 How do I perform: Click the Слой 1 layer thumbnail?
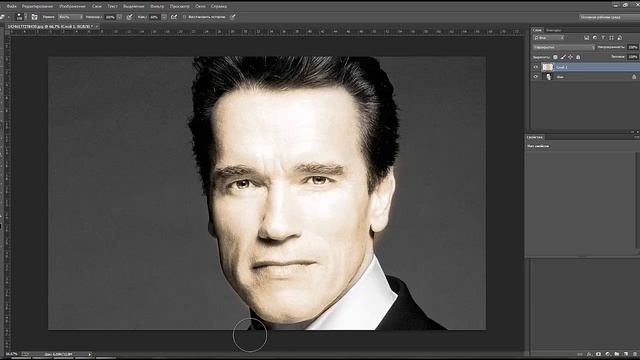coord(547,67)
